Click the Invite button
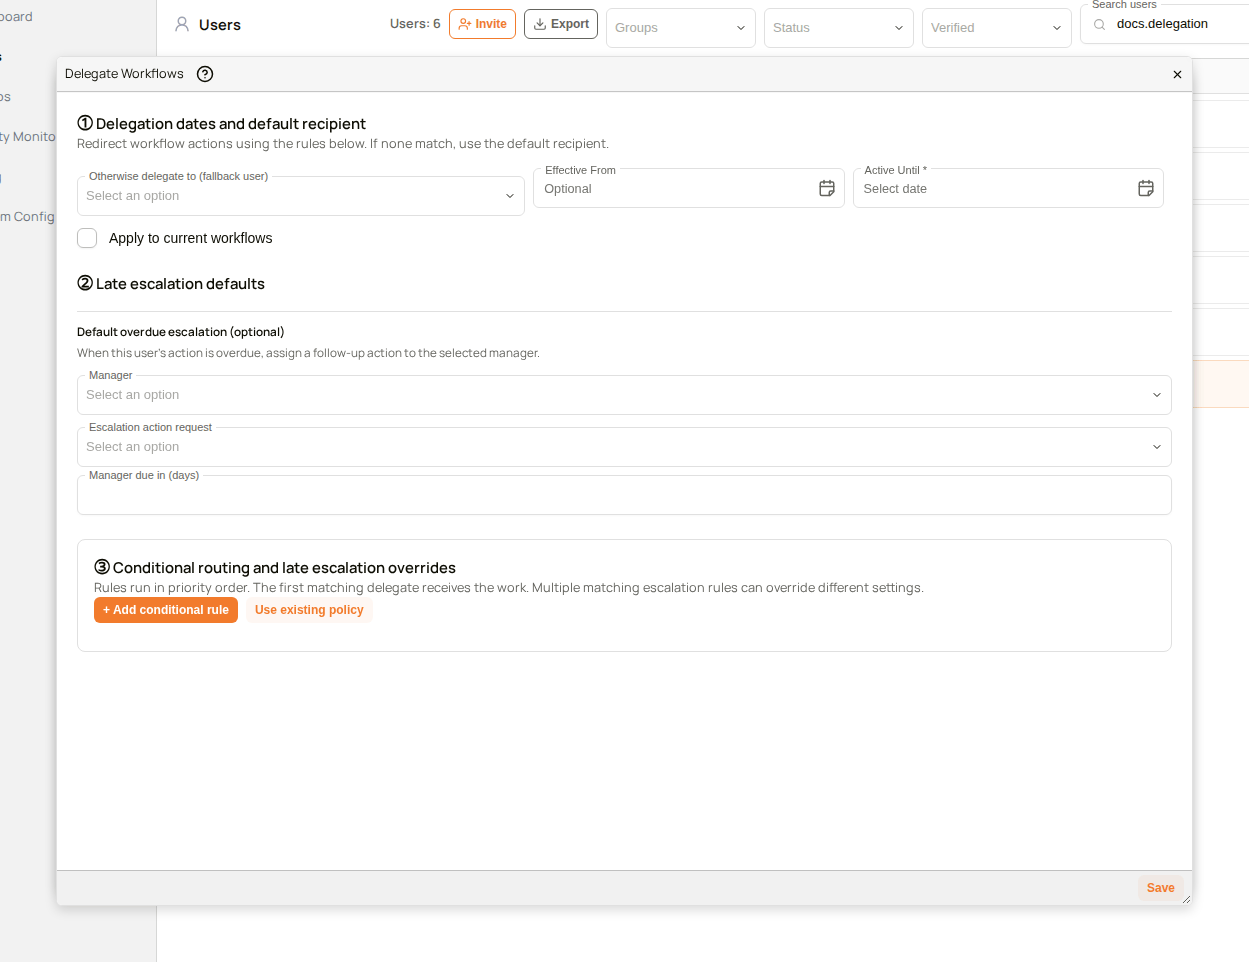This screenshot has width=1249, height=962. coord(482,24)
